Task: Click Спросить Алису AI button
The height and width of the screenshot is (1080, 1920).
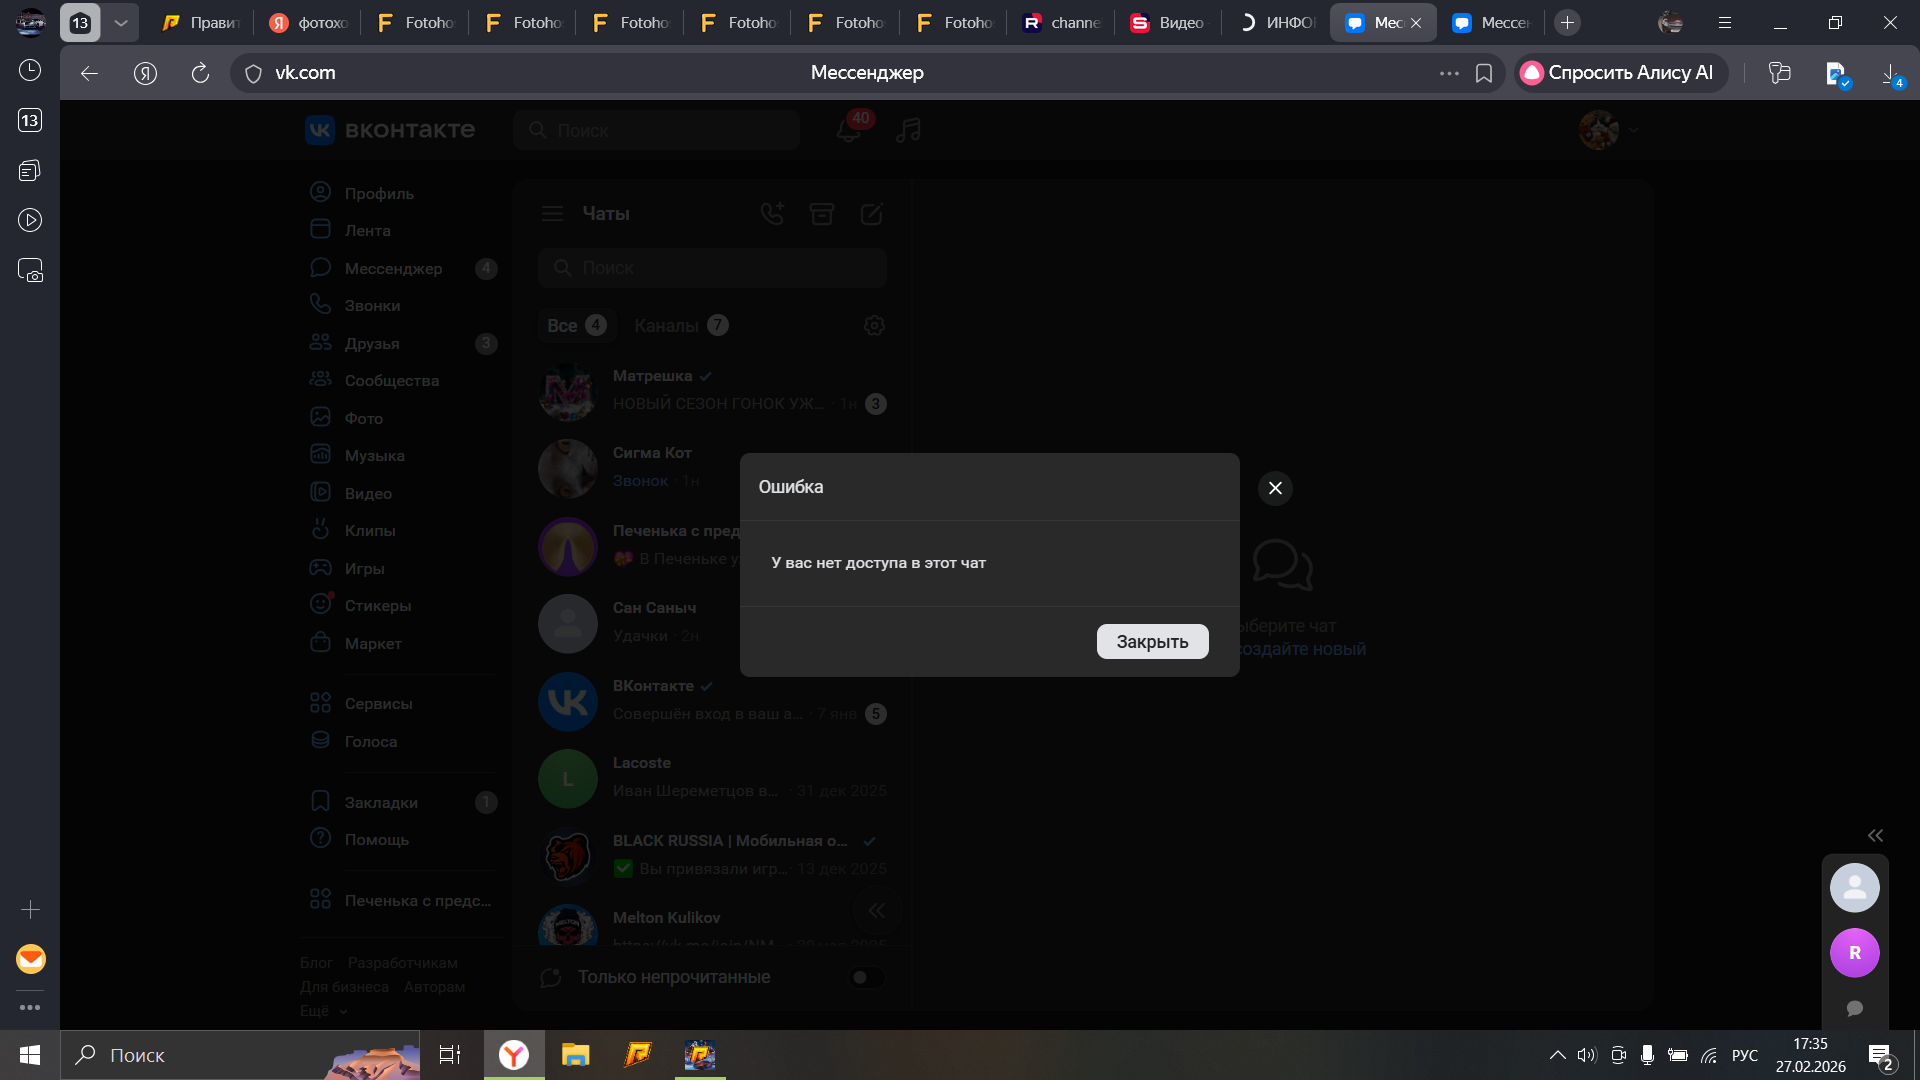Action: point(1619,73)
